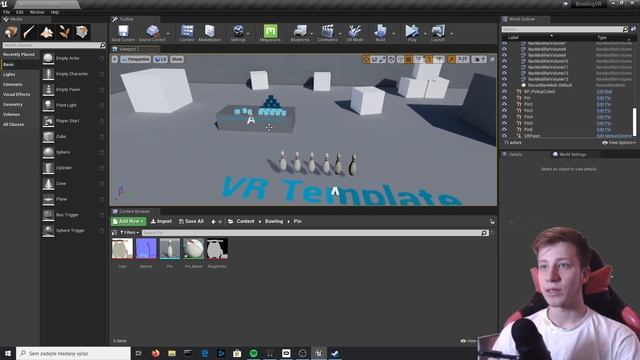Click the Cinematics clapperboard icon

click(x=327, y=31)
